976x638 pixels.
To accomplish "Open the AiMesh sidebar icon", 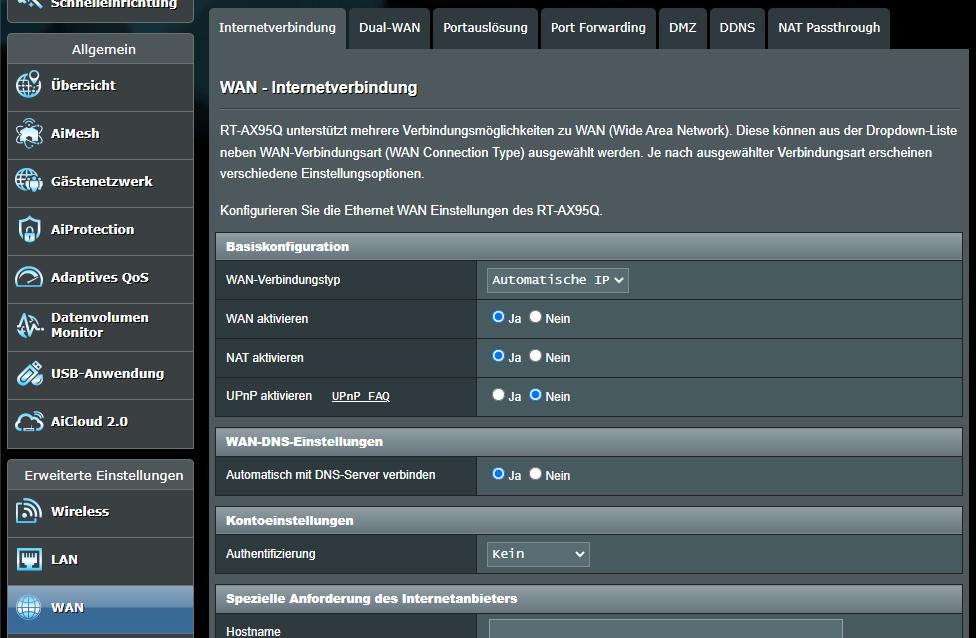I will tap(29, 133).
